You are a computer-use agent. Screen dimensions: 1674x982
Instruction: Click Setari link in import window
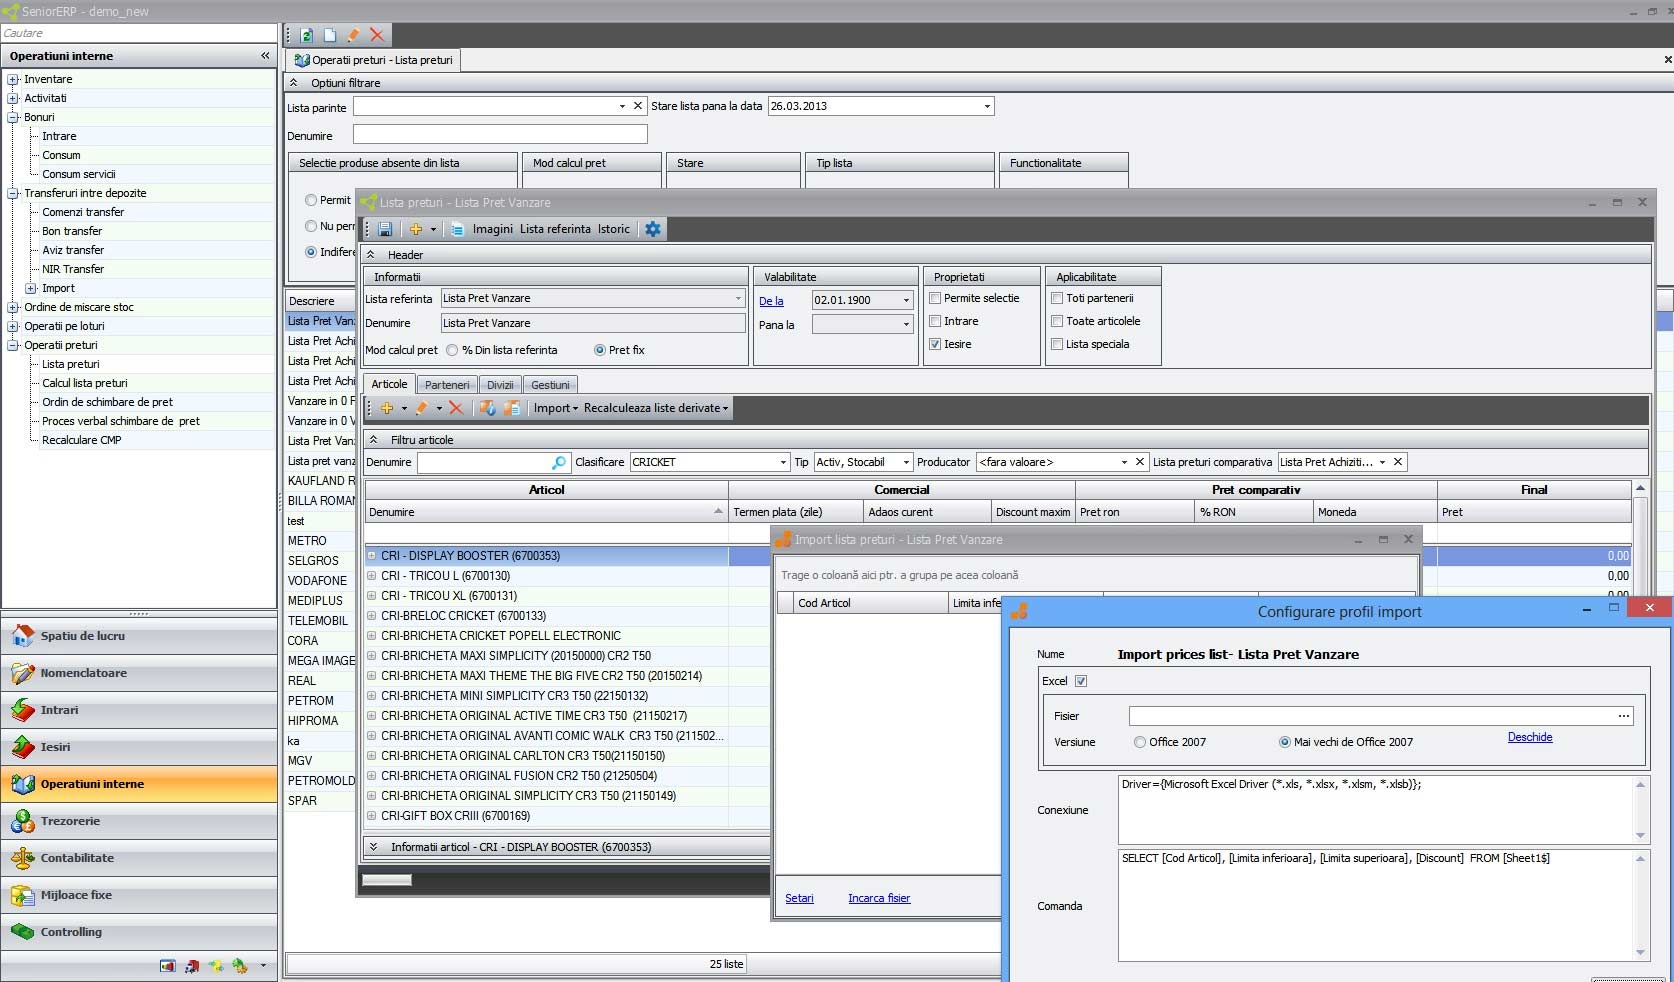click(799, 898)
